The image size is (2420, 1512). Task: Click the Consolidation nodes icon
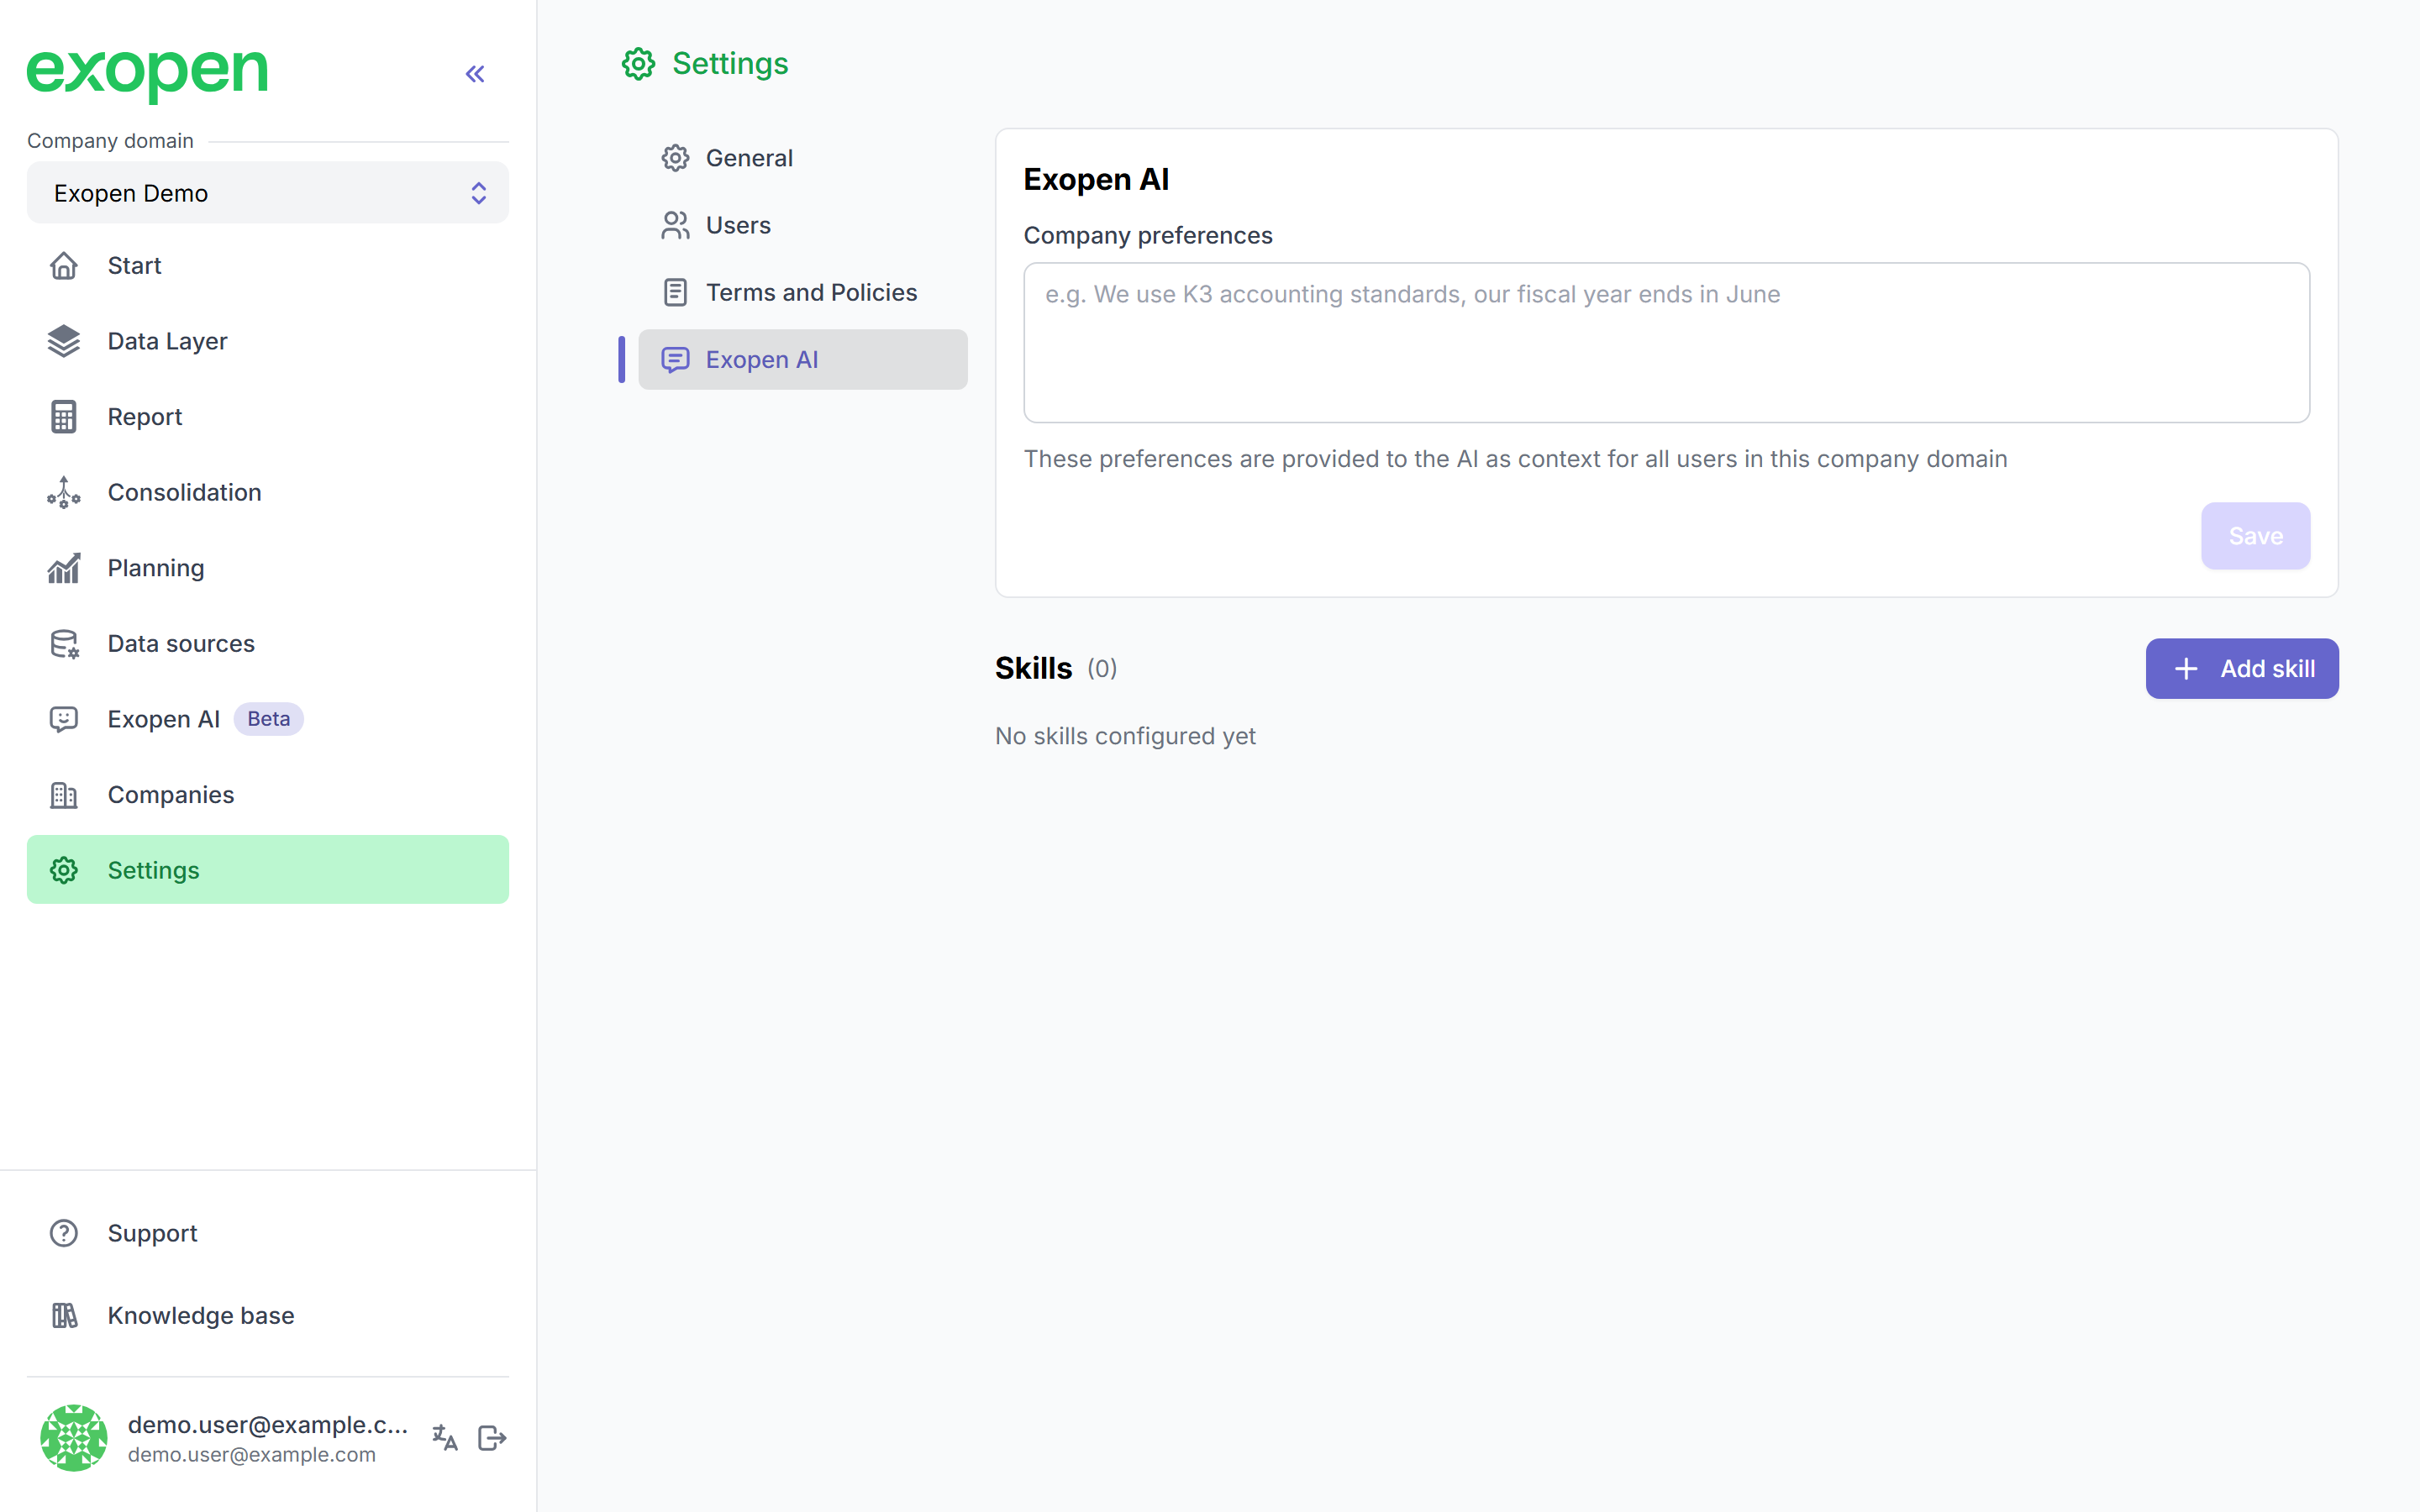64,492
